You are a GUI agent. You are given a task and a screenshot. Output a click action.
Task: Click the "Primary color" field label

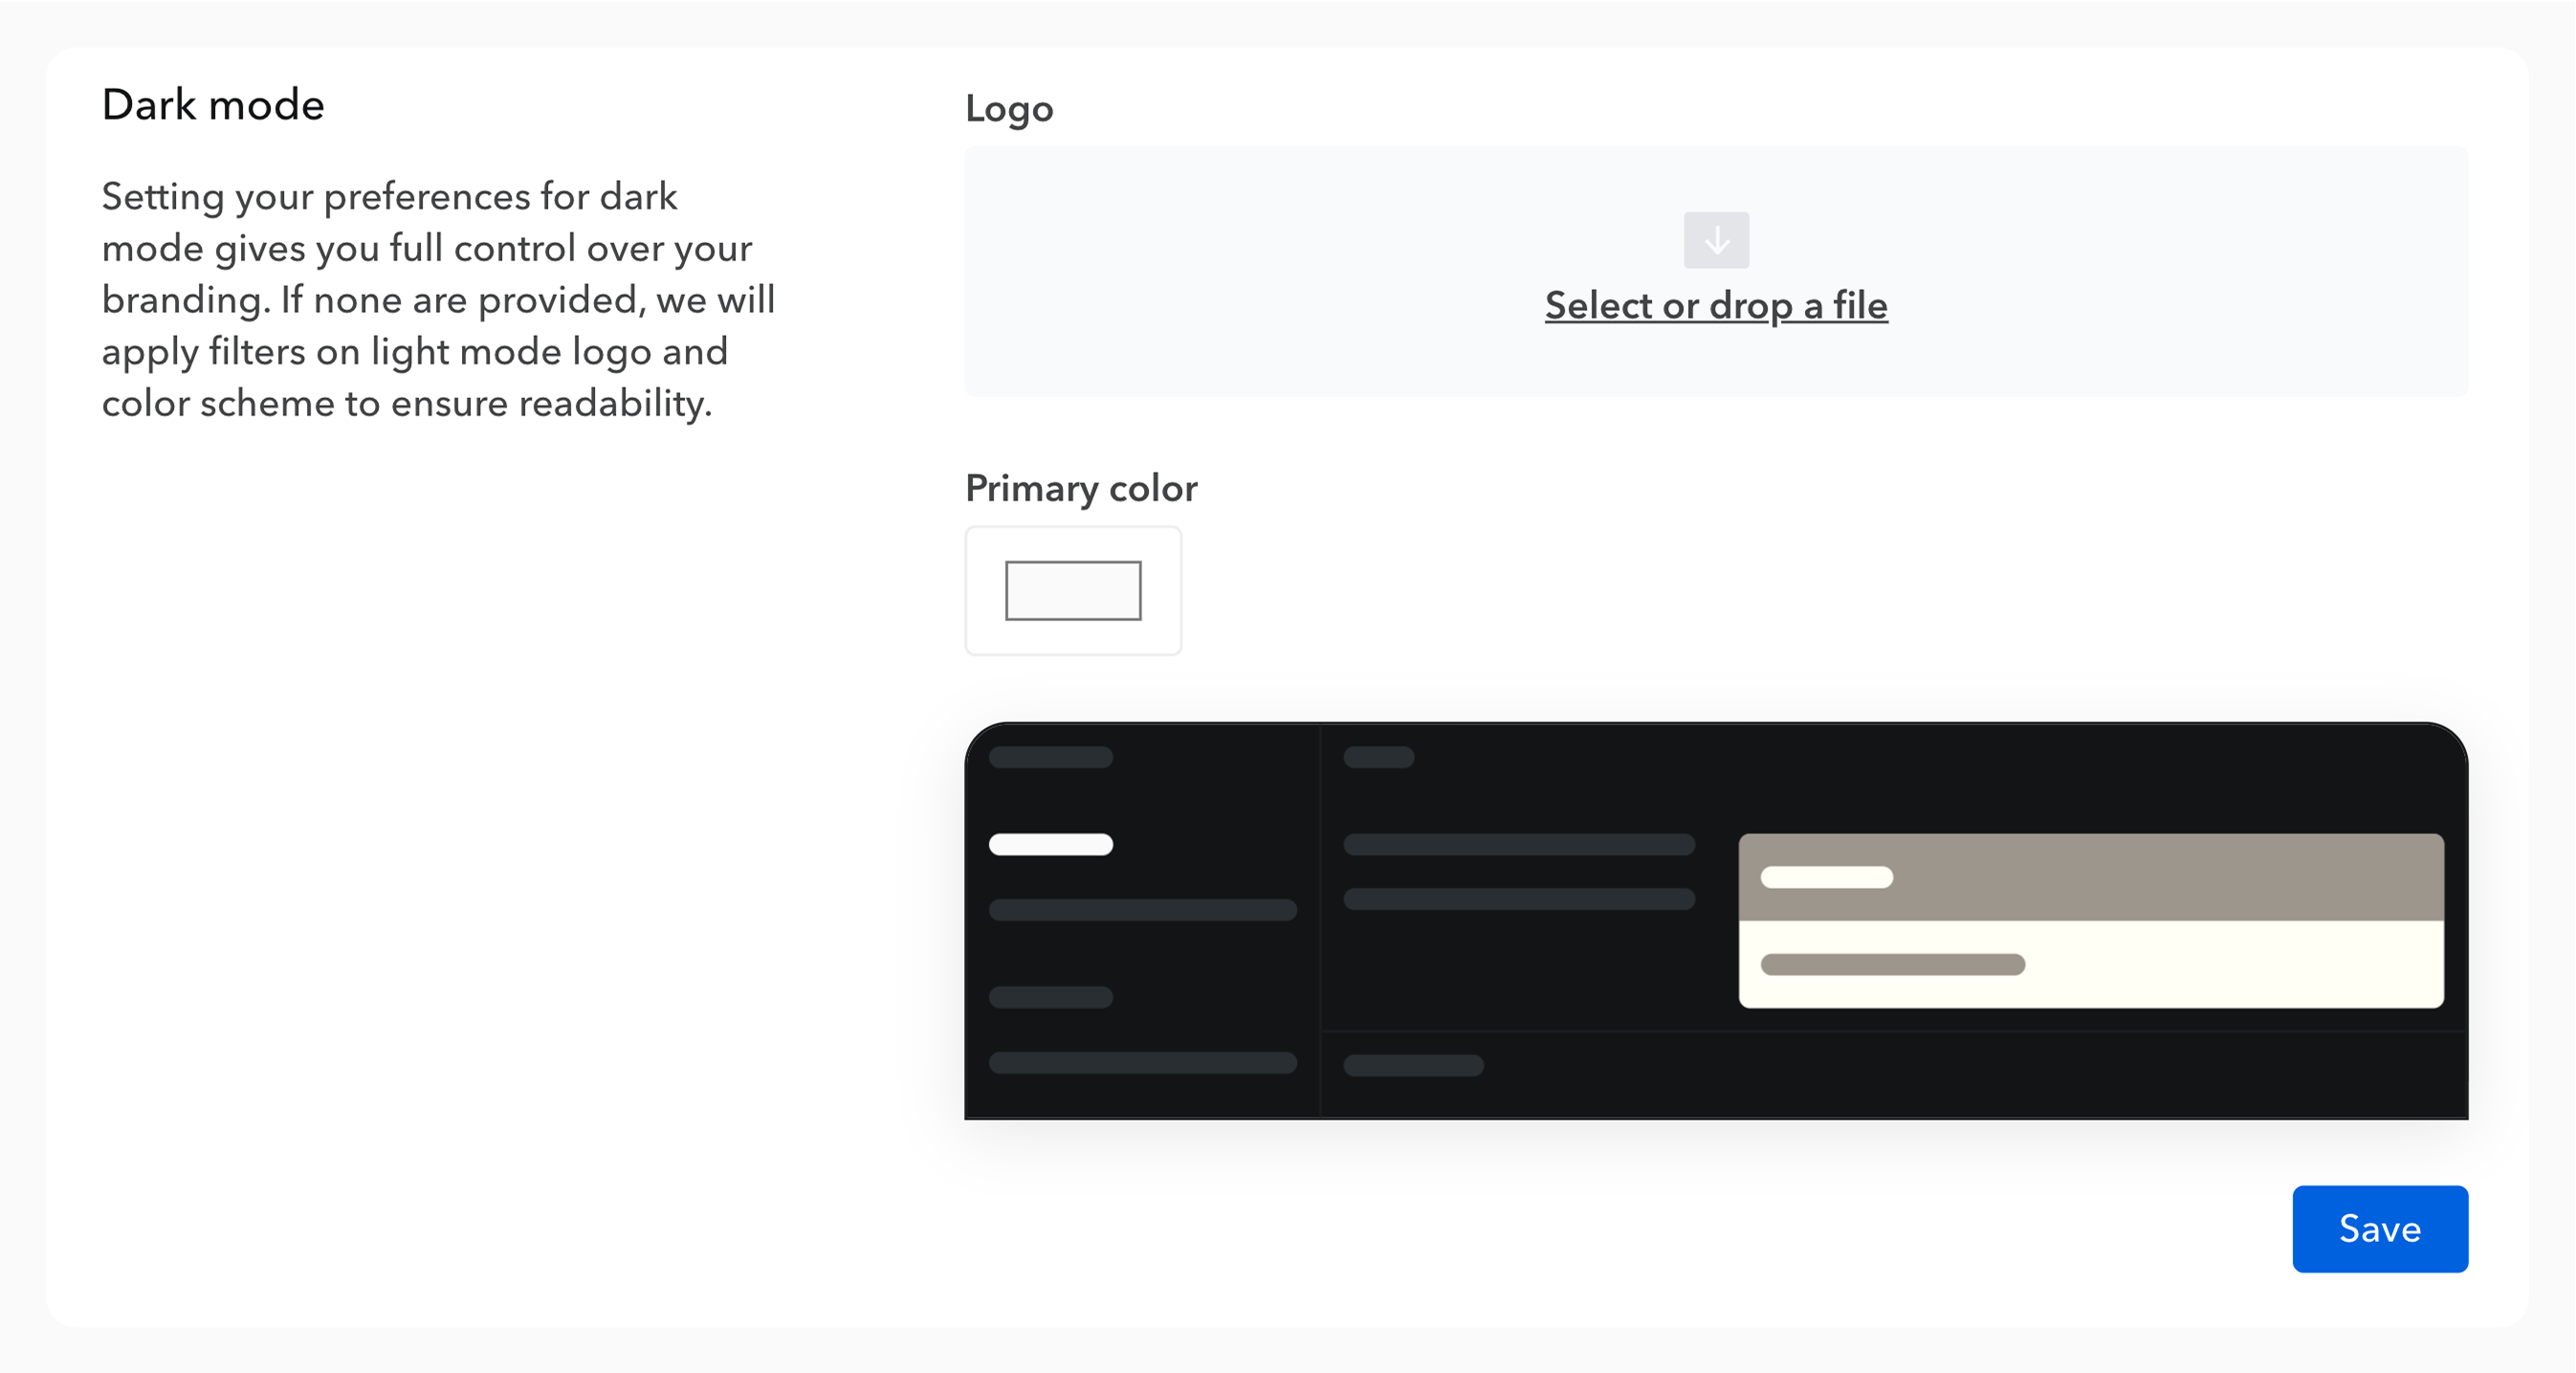1081,488
